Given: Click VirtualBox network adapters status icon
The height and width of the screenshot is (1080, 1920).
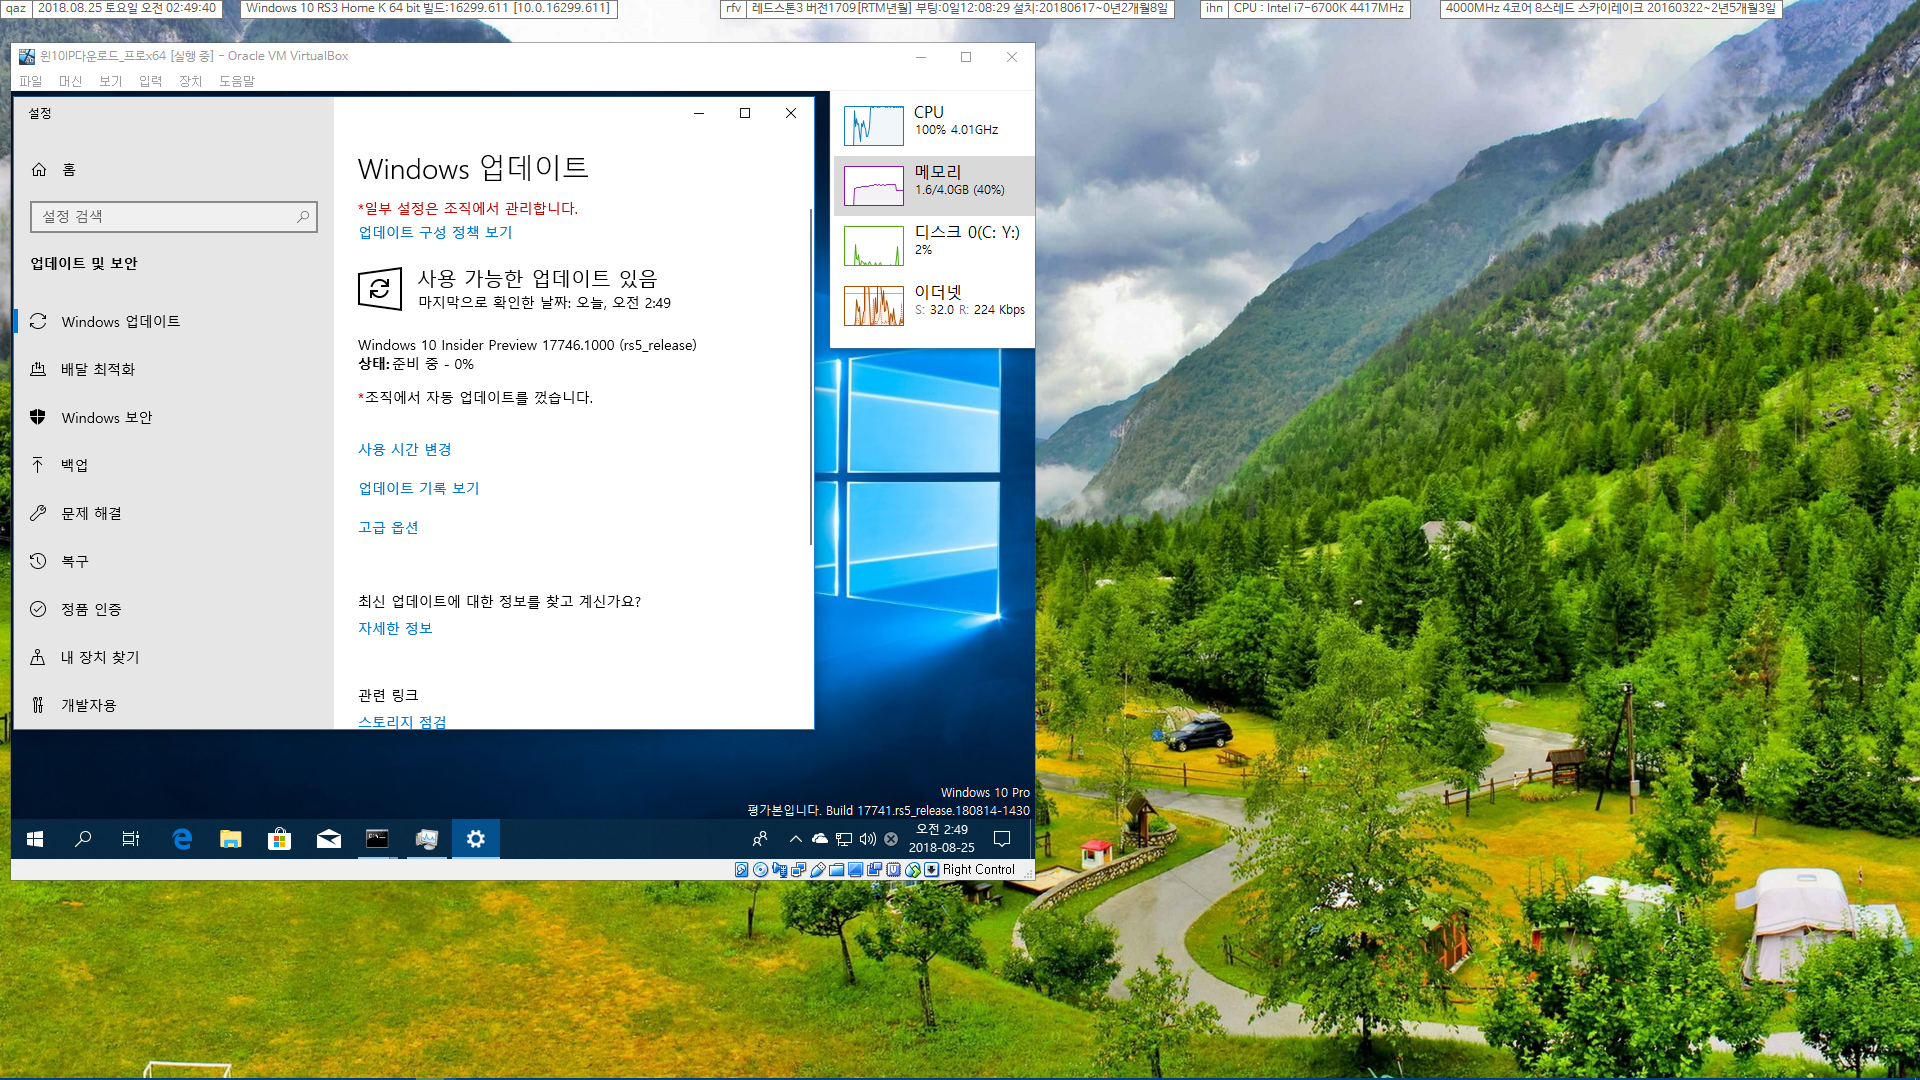Looking at the screenshot, I should coord(798,869).
